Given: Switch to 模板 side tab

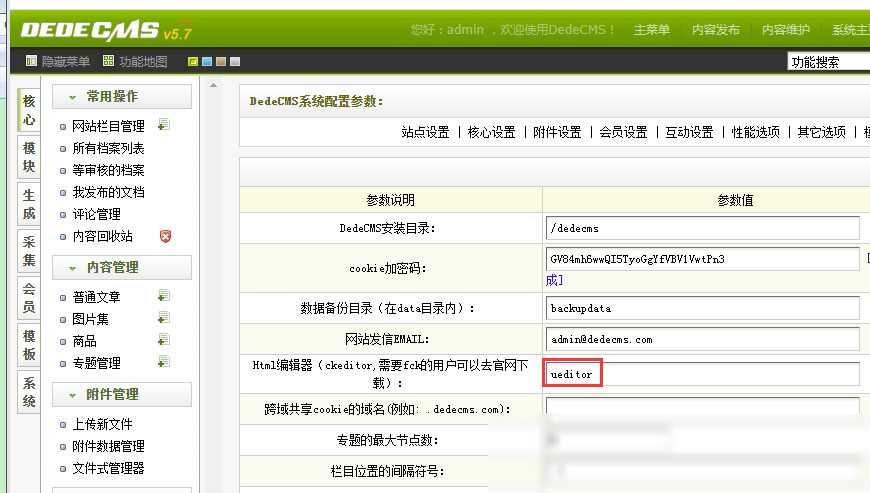Looking at the screenshot, I should 29,345.
